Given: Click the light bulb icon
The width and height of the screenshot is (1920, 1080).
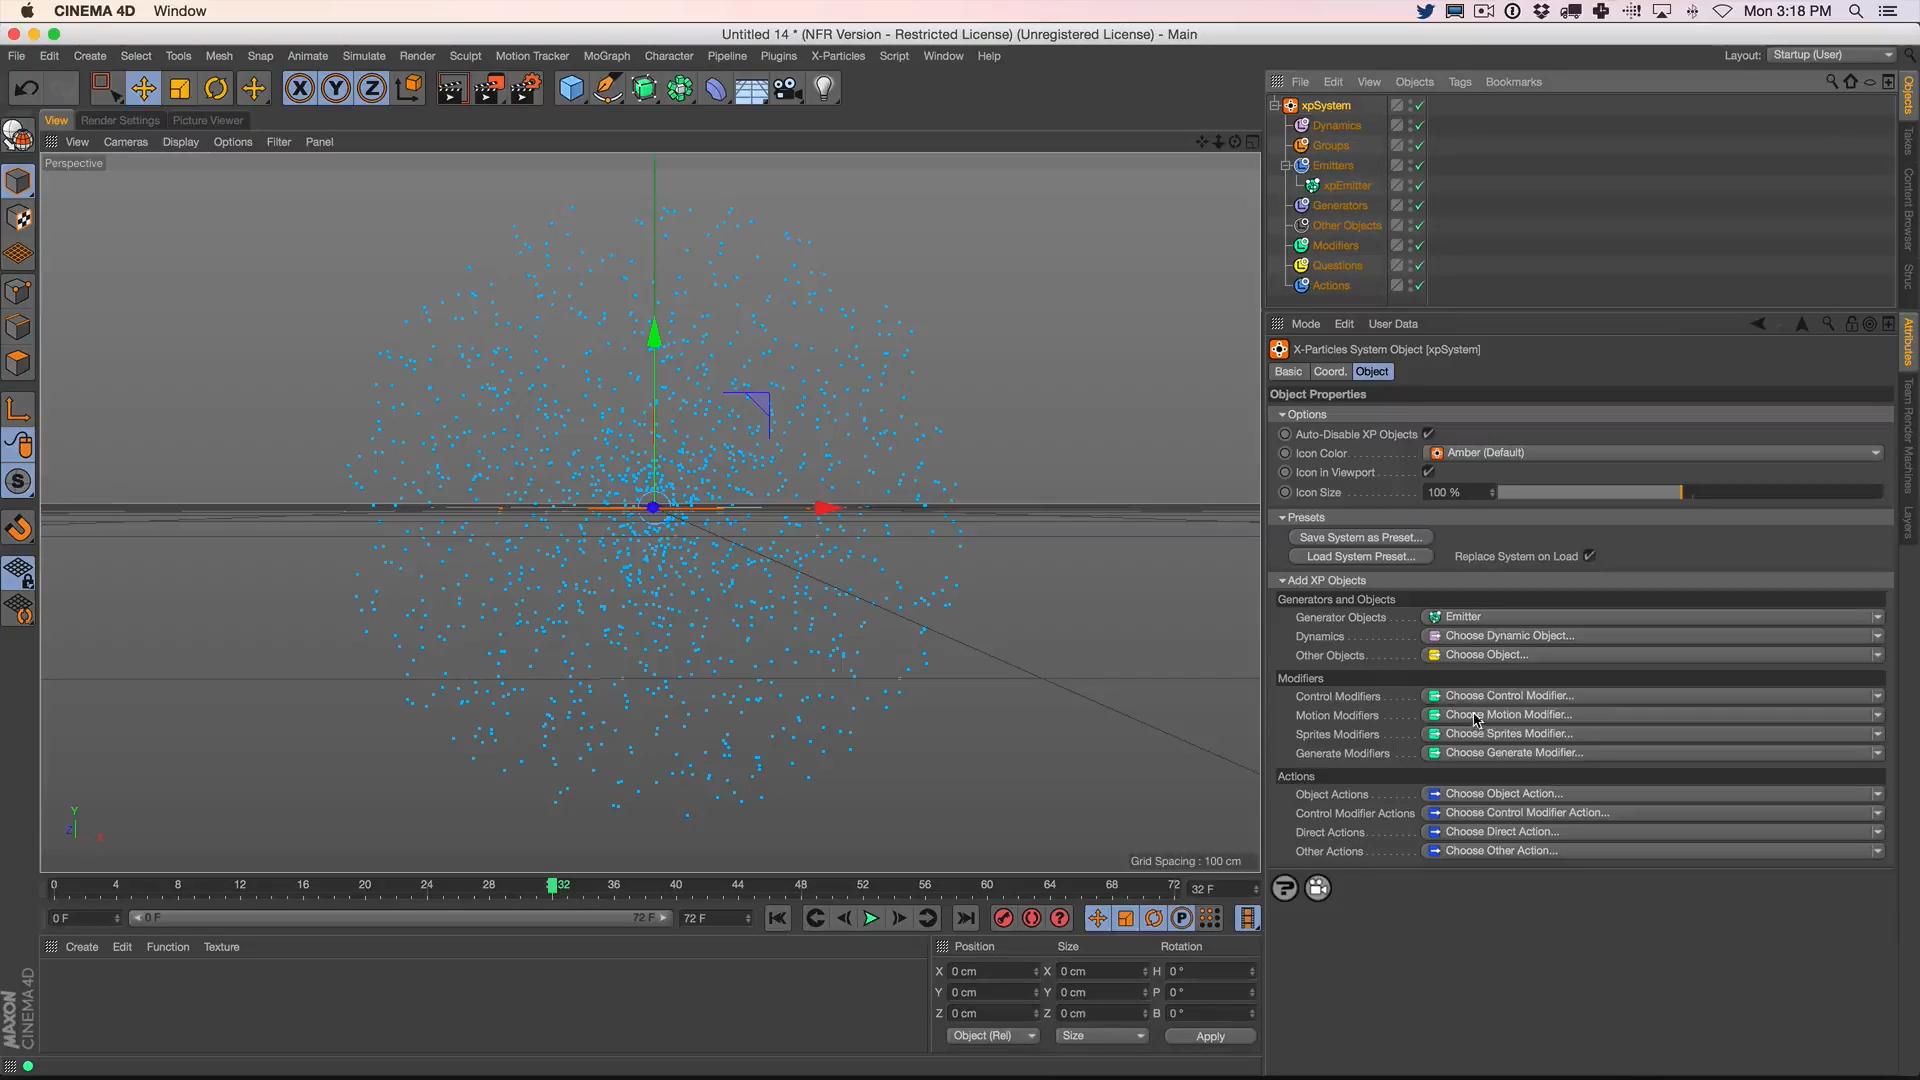Looking at the screenshot, I should tap(824, 89).
